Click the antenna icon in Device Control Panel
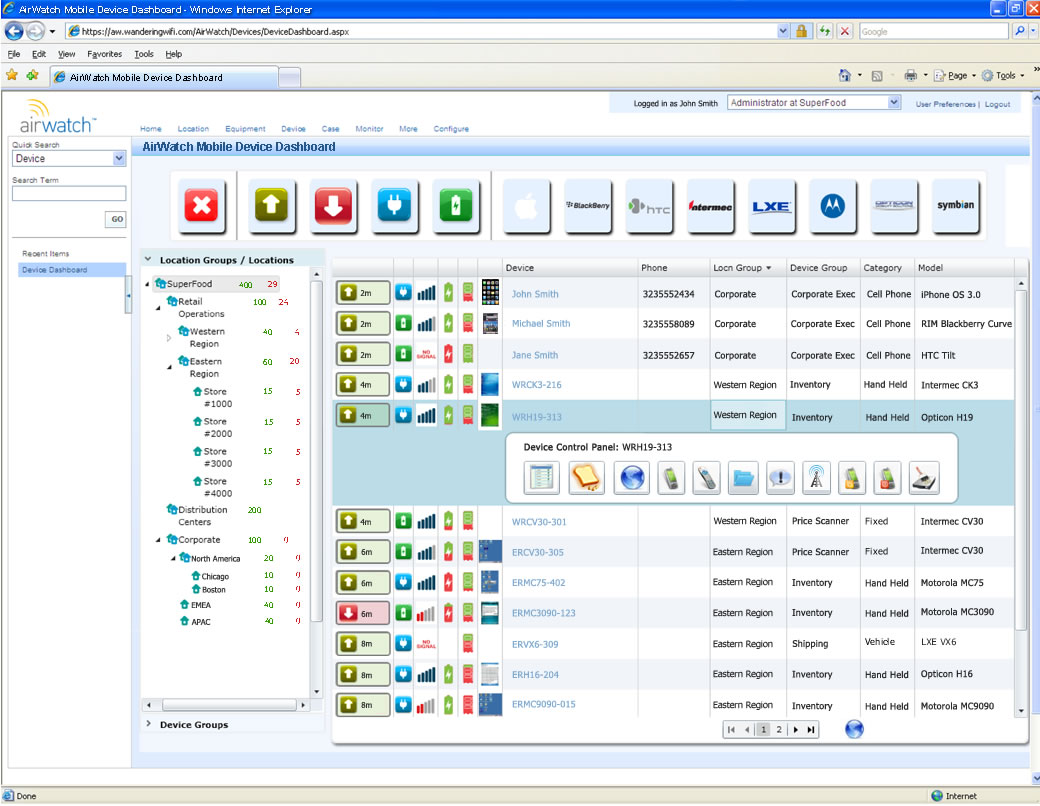1040x806 pixels. (x=815, y=478)
